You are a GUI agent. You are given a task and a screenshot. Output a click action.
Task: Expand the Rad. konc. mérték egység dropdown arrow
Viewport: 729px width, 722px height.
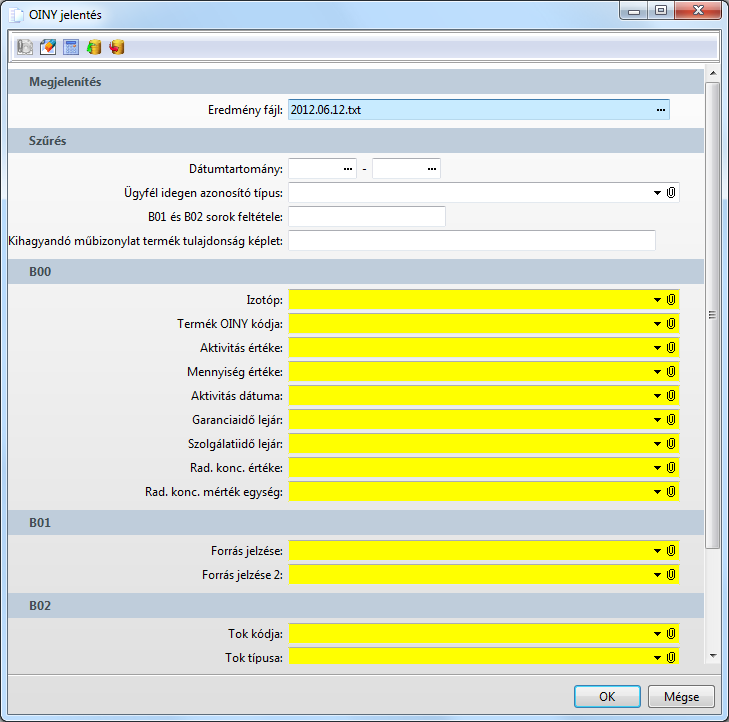point(657,491)
